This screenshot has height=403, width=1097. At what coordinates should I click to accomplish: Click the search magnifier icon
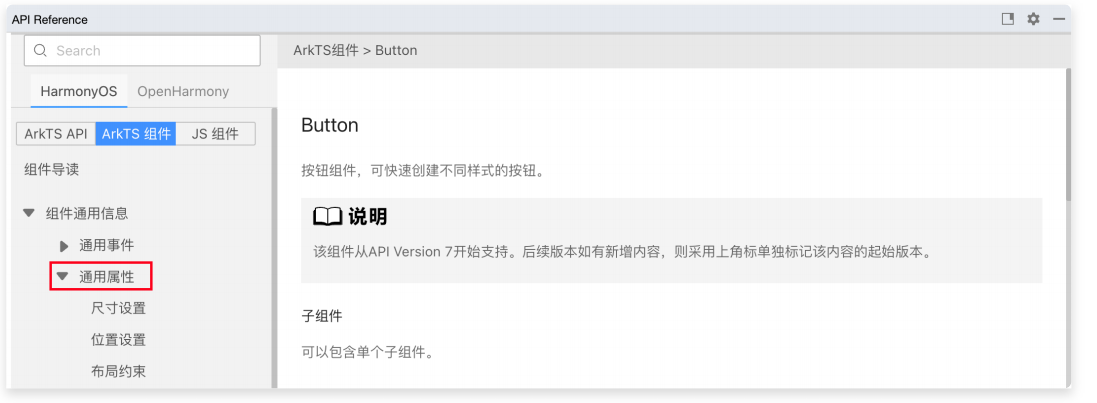[x=41, y=51]
